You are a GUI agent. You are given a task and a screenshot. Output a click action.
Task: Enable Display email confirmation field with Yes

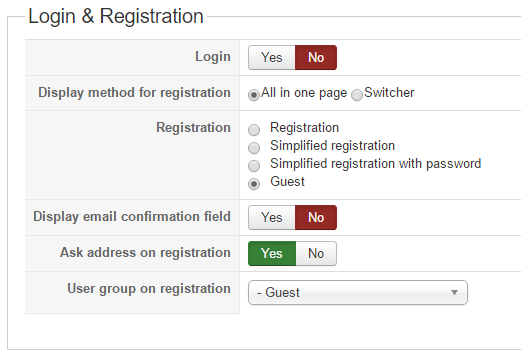[272, 217]
